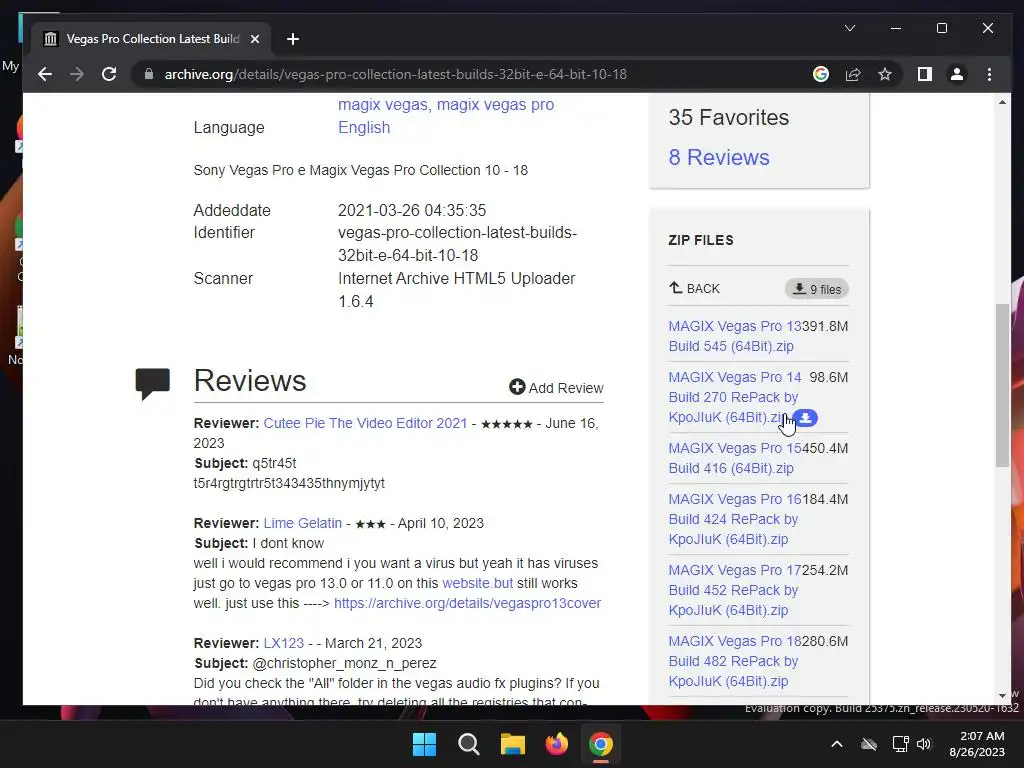Click the Chrome taskbar icon
This screenshot has height=768, width=1024.
click(x=601, y=744)
